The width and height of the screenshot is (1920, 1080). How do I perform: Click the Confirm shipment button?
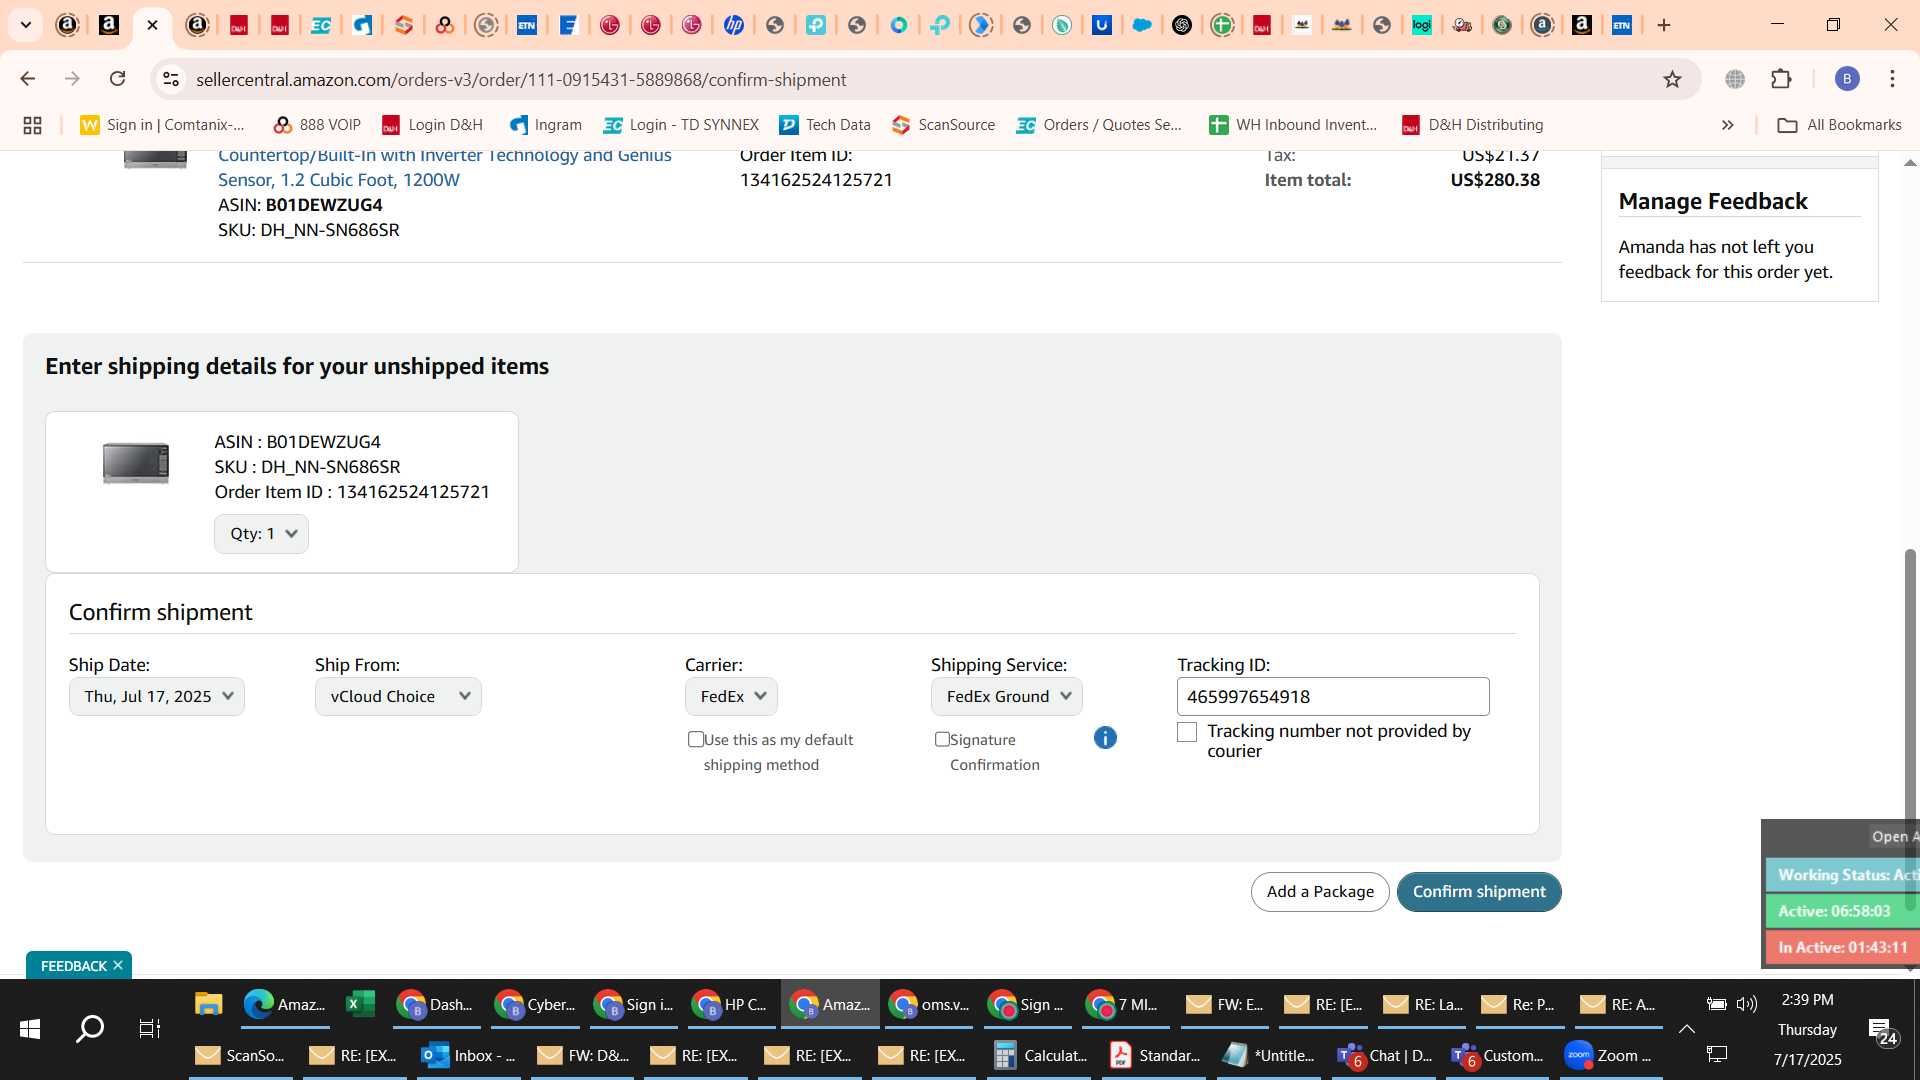point(1479,892)
